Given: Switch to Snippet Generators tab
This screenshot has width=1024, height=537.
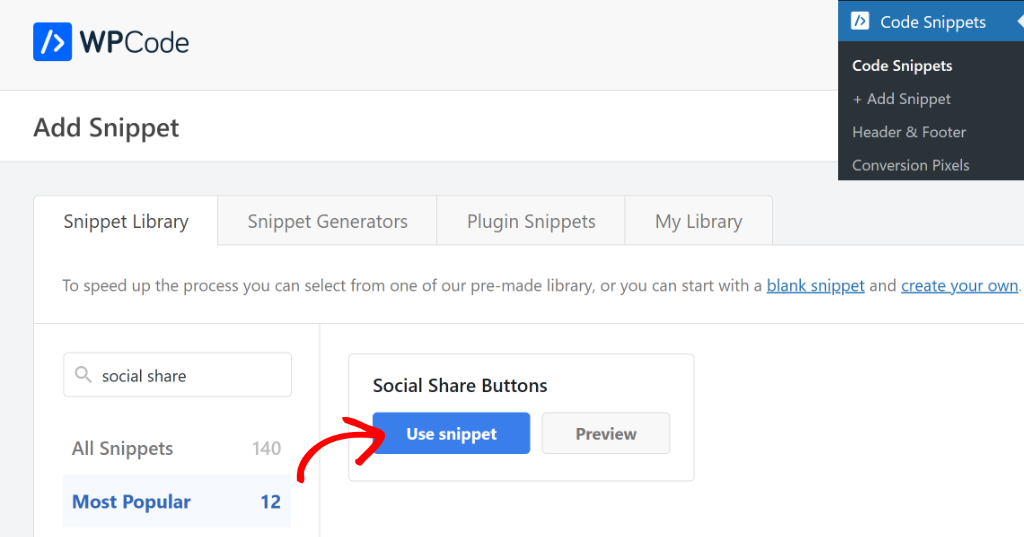Looking at the screenshot, I should click(x=327, y=221).
